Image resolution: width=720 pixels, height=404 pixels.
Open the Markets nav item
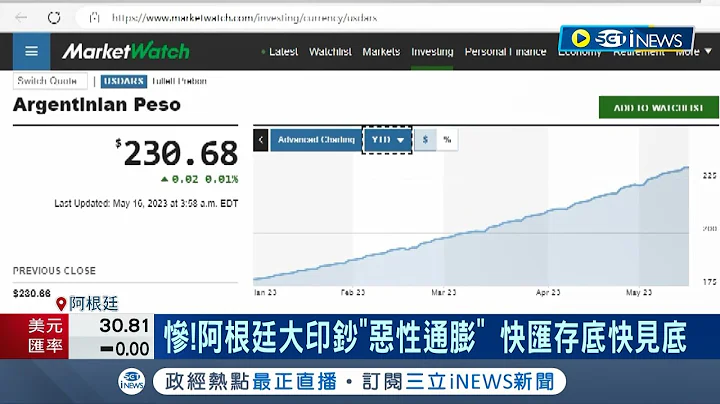[381, 51]
